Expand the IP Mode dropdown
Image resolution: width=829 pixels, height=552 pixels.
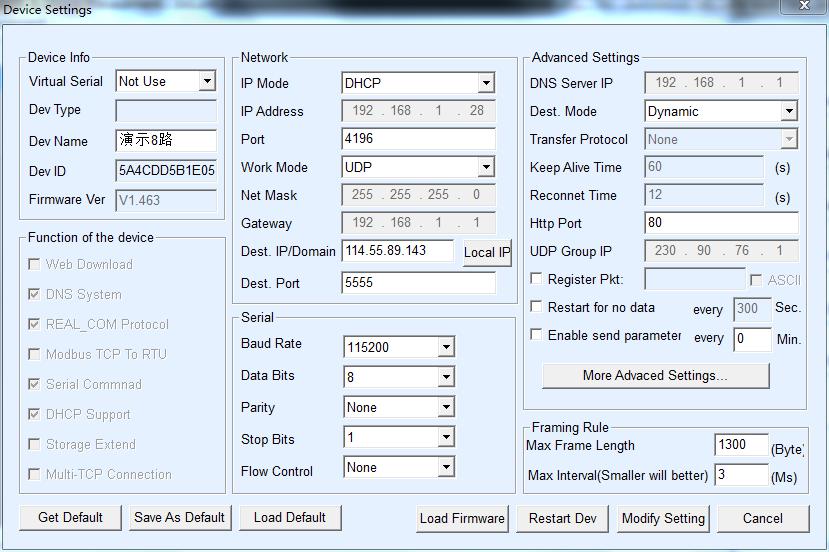485,83
